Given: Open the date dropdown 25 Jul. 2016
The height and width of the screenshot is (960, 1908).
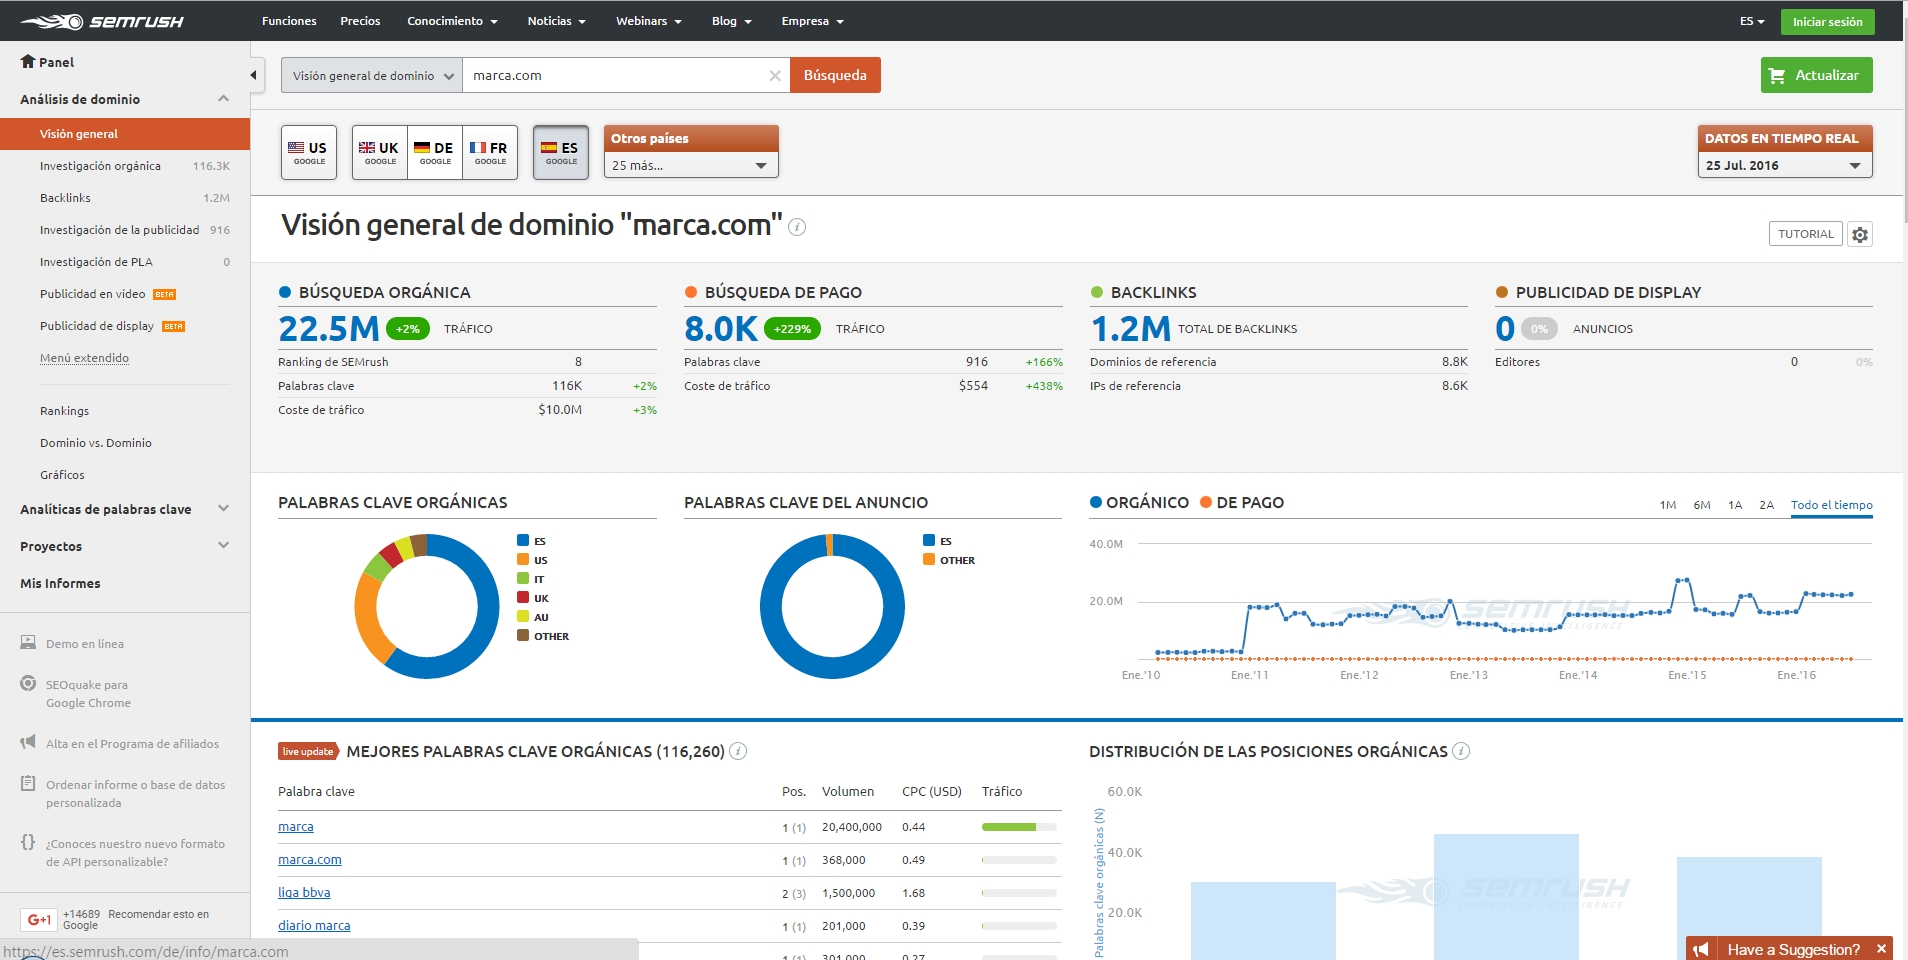Looking at the screenshot, I should (1784, 165).
